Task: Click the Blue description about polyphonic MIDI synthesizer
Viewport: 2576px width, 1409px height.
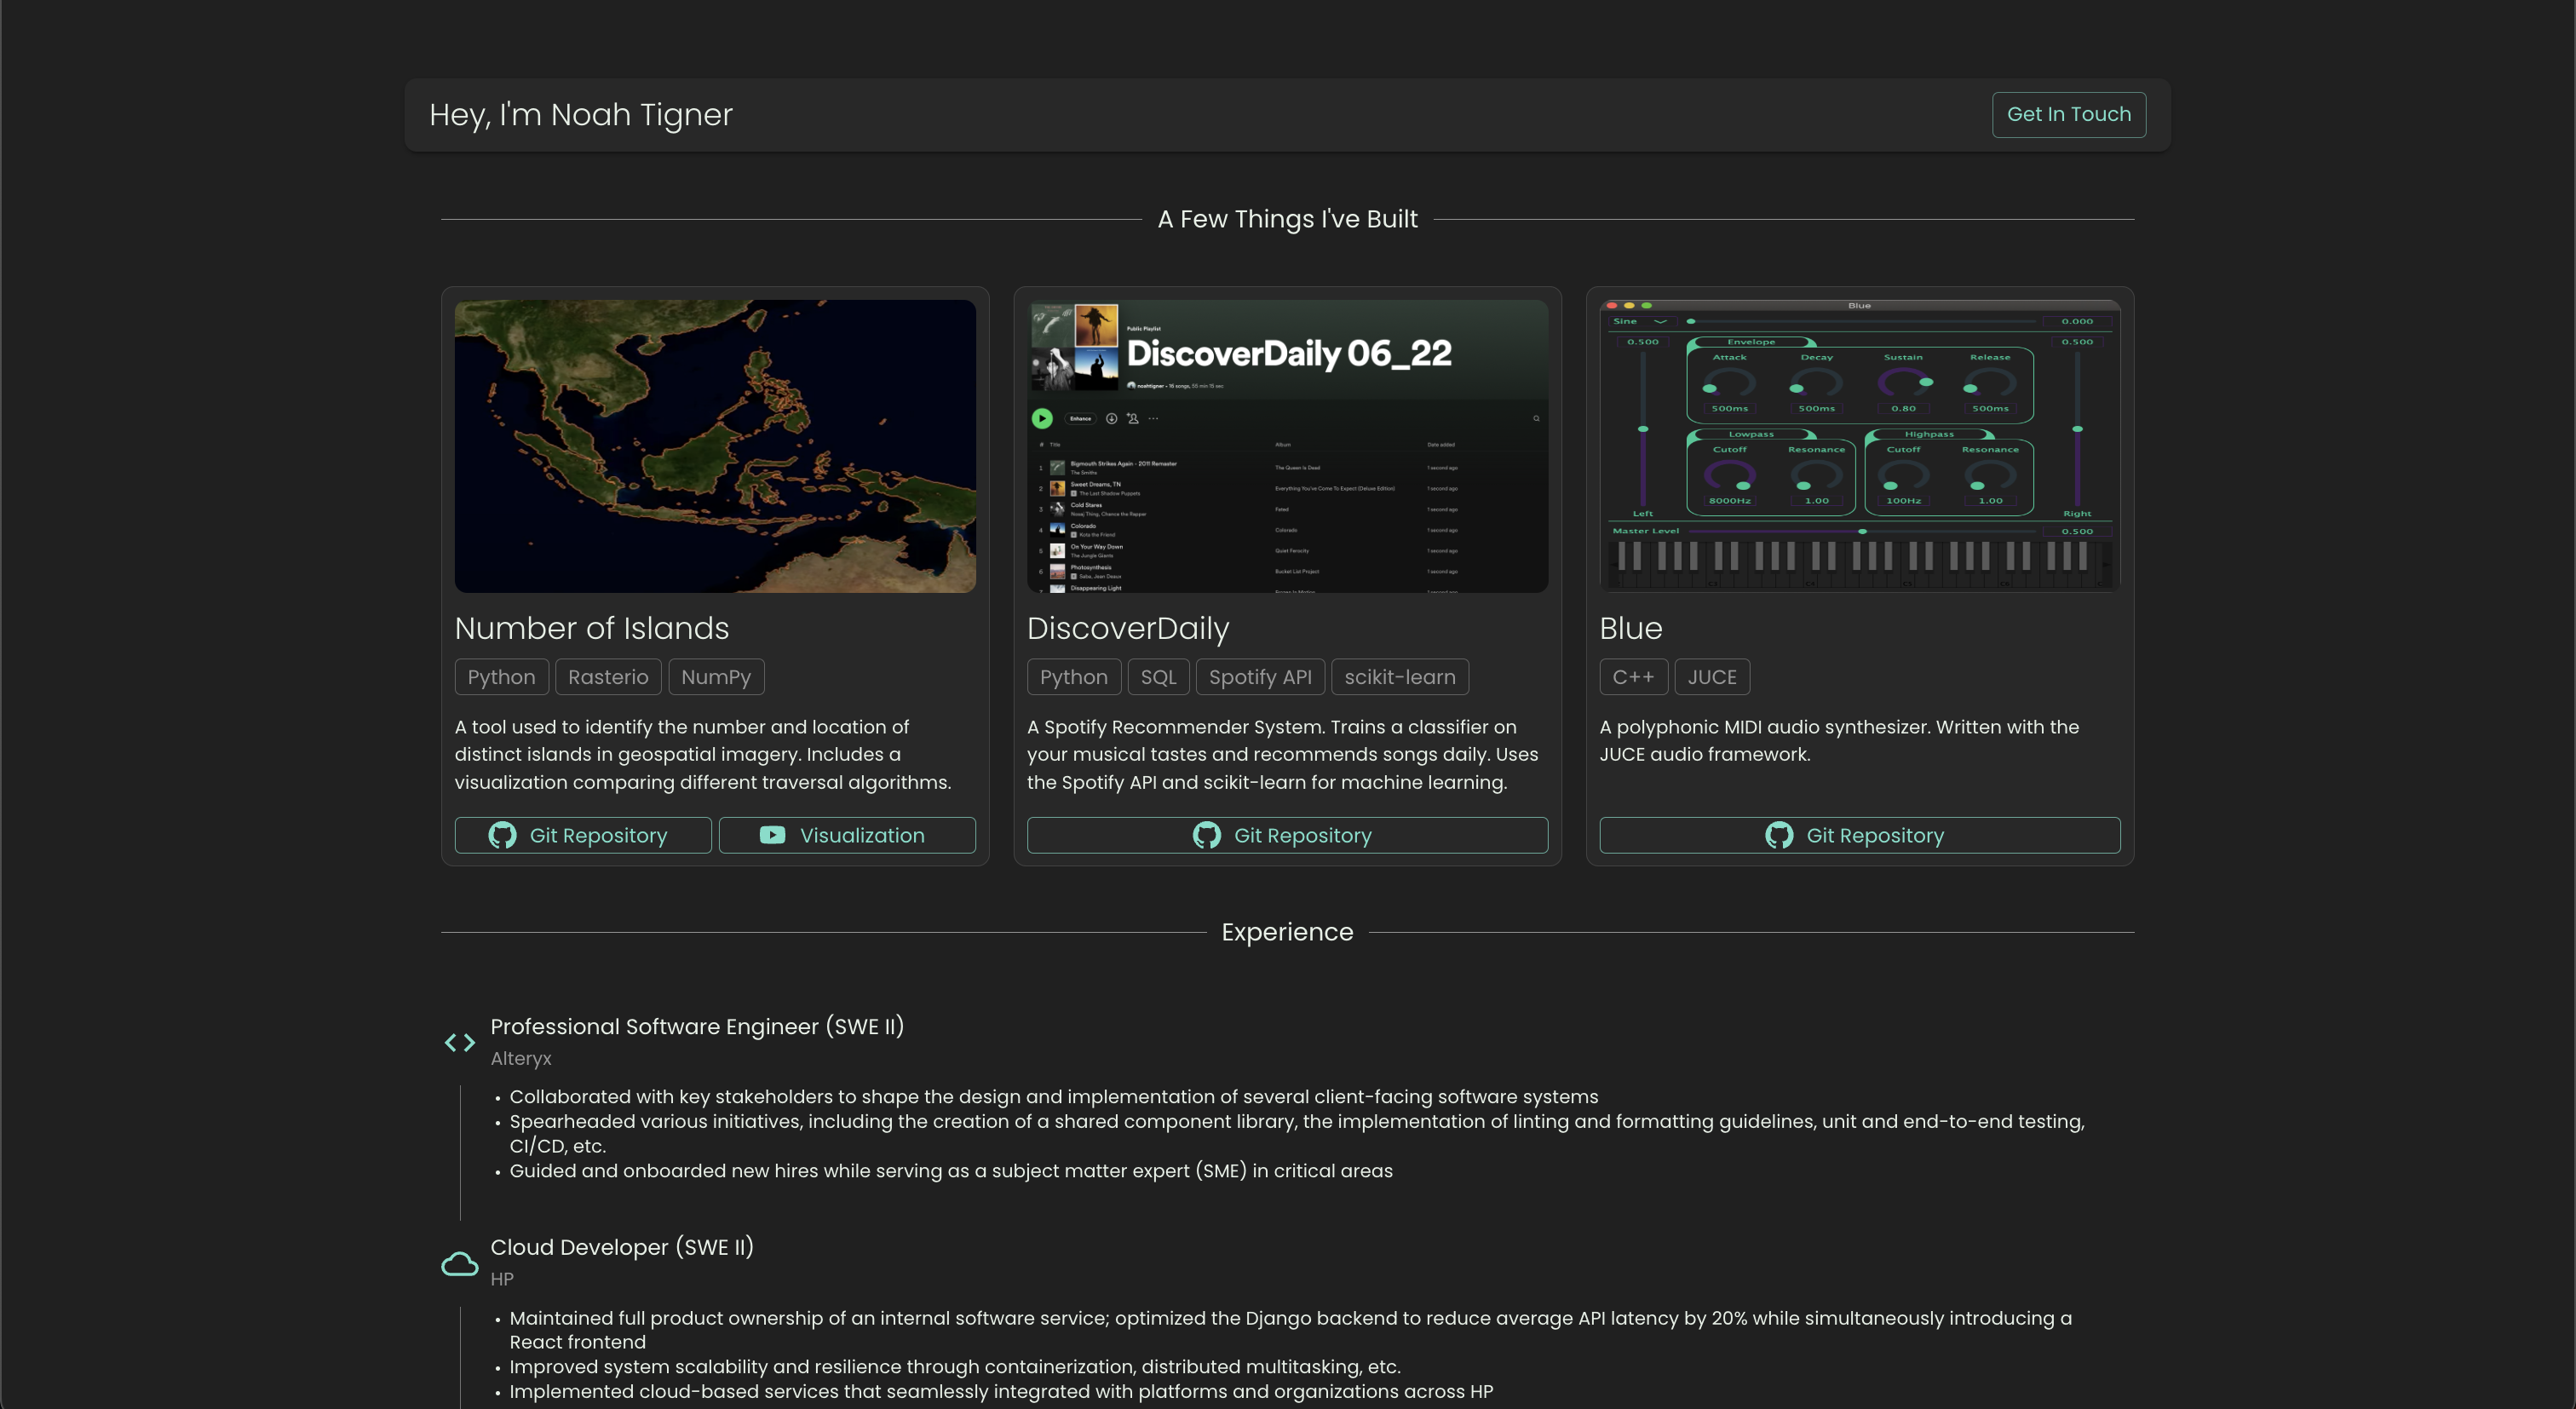Action: click(x=1838, y=740)
